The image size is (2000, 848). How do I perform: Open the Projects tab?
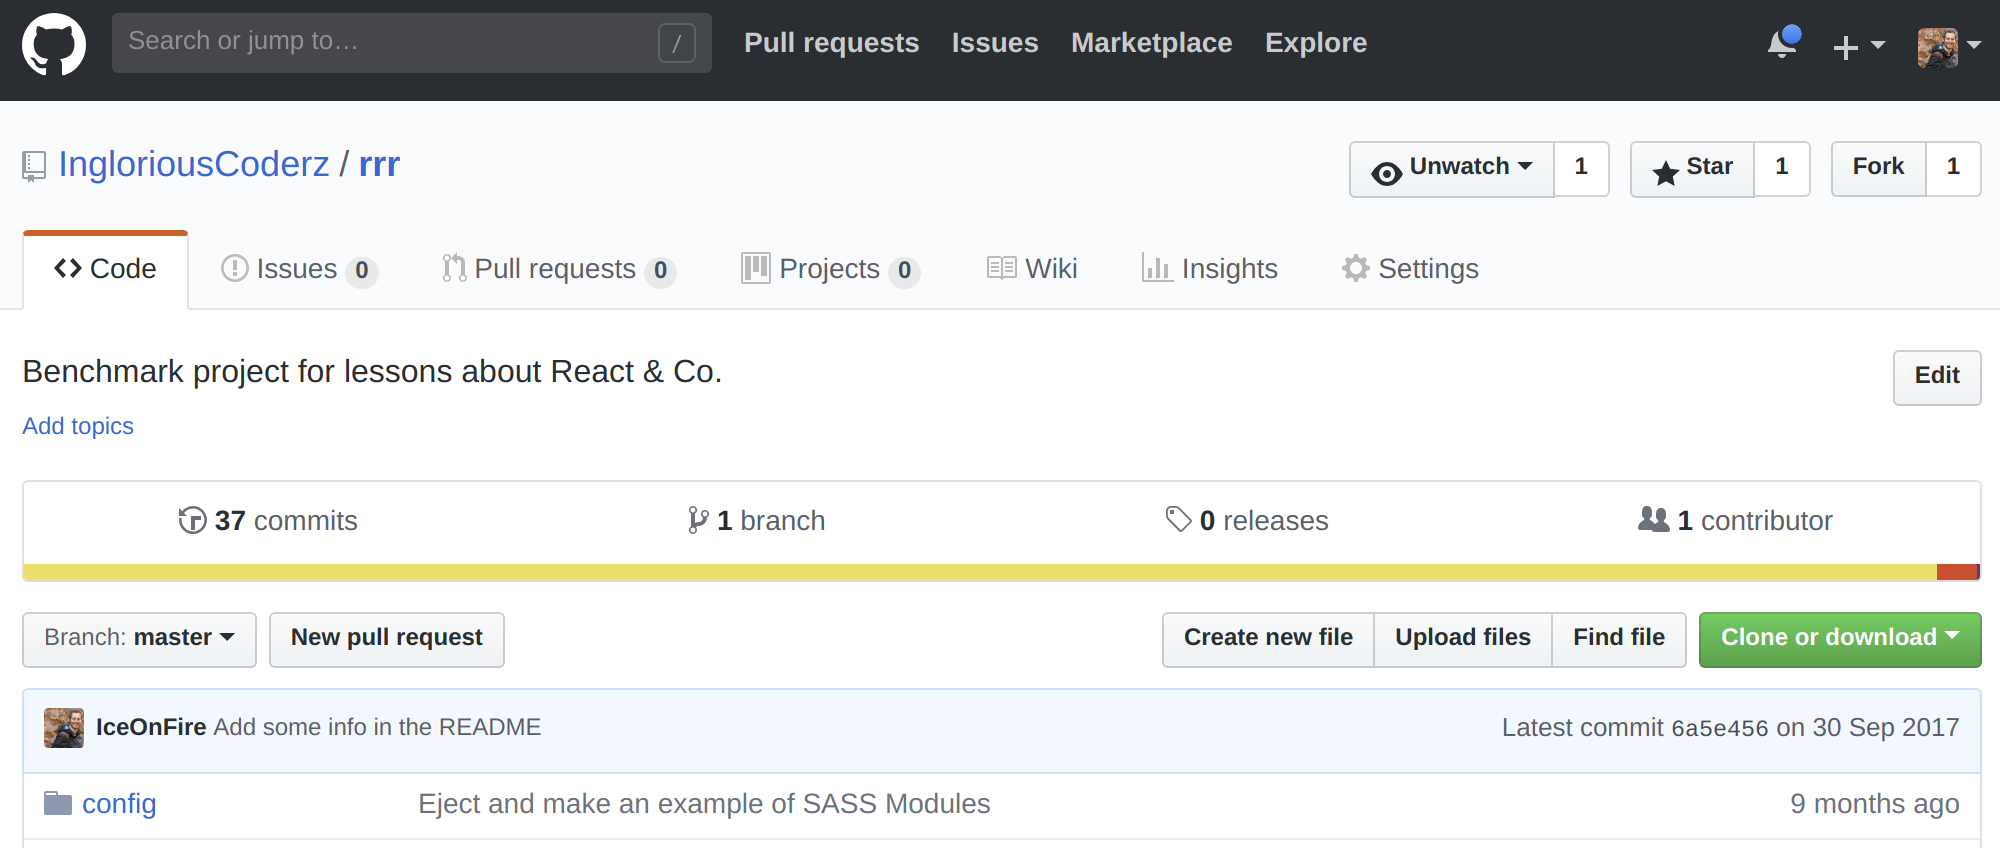[x=831, y=269]
